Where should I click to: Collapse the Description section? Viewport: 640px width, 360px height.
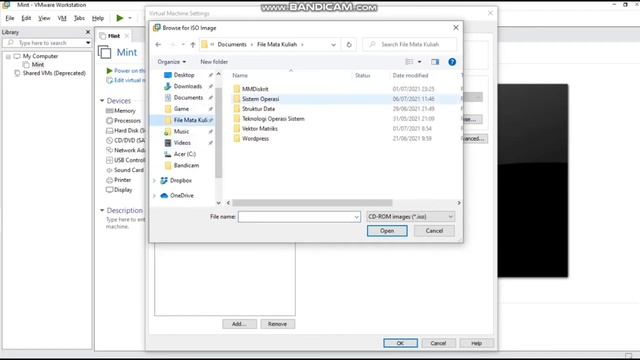click(102, 210)
